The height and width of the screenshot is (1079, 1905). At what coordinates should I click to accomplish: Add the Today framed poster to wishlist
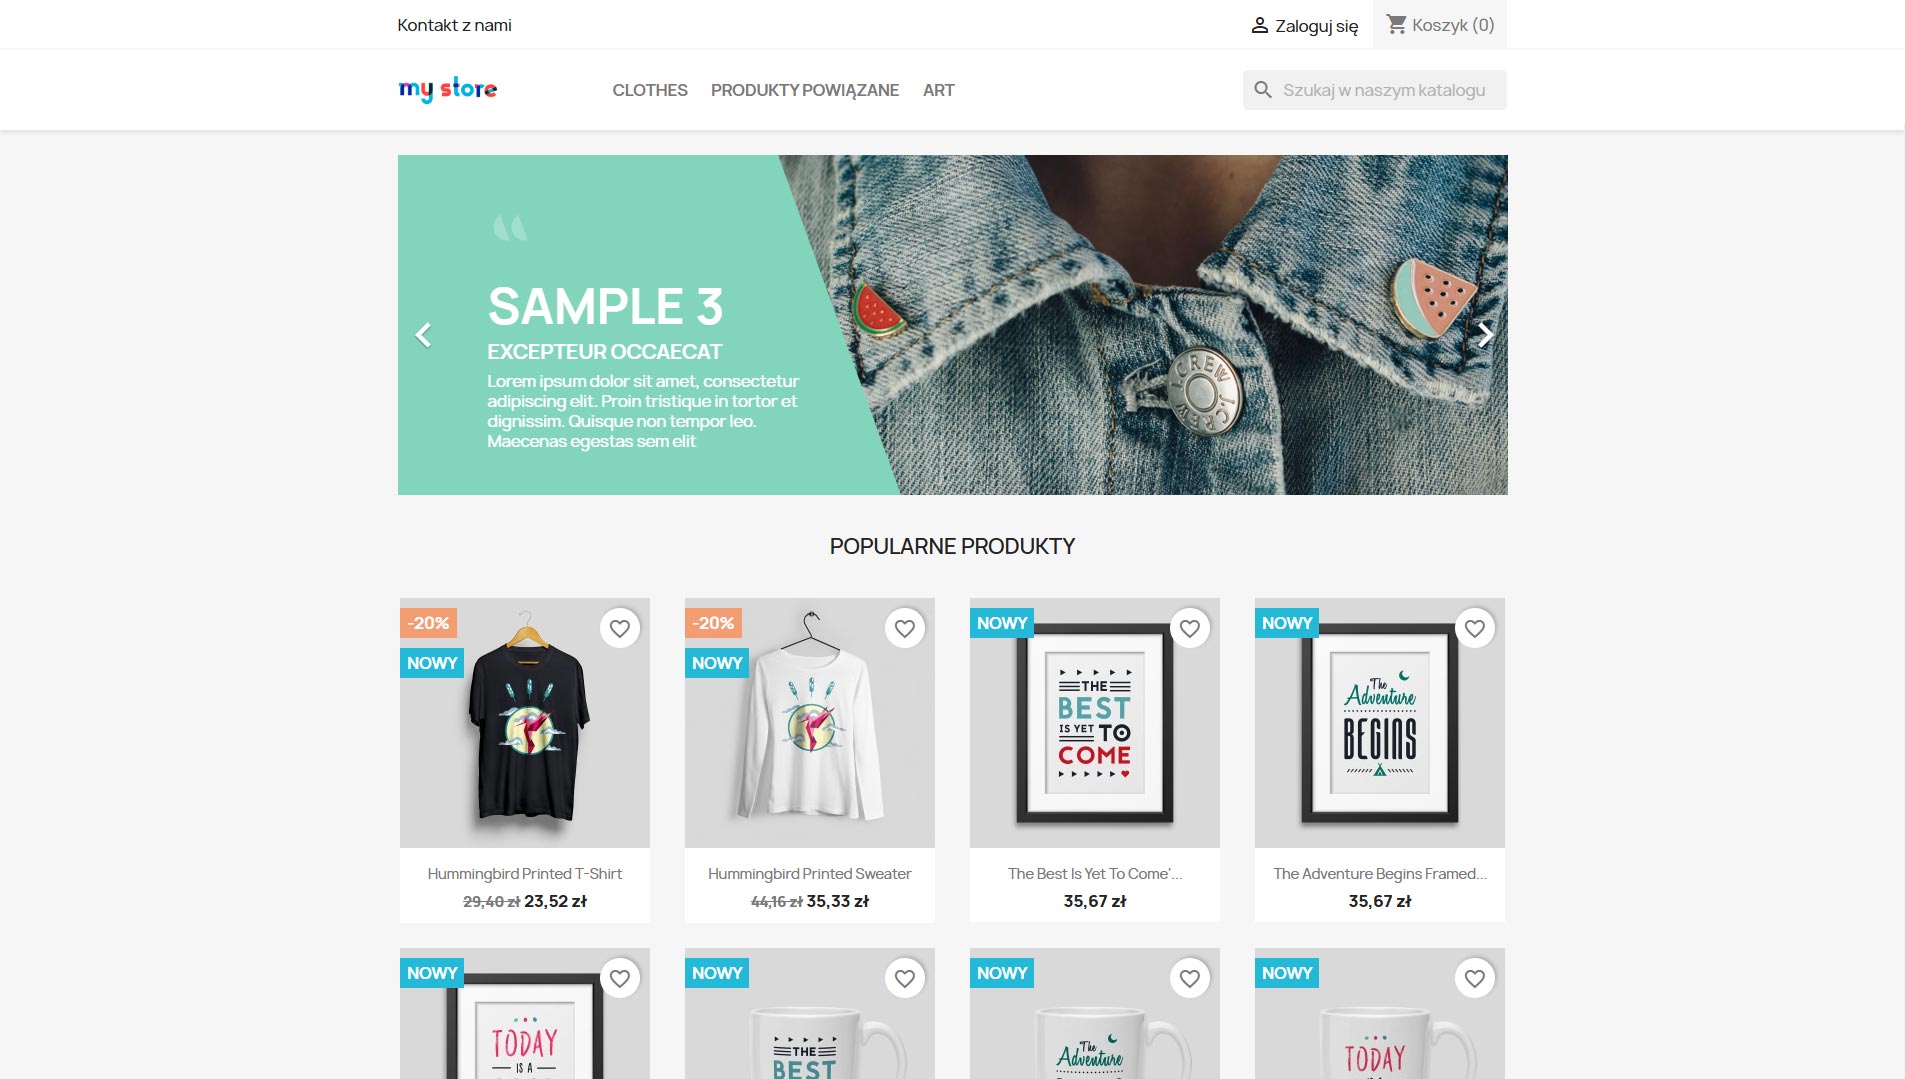(620, 978)
